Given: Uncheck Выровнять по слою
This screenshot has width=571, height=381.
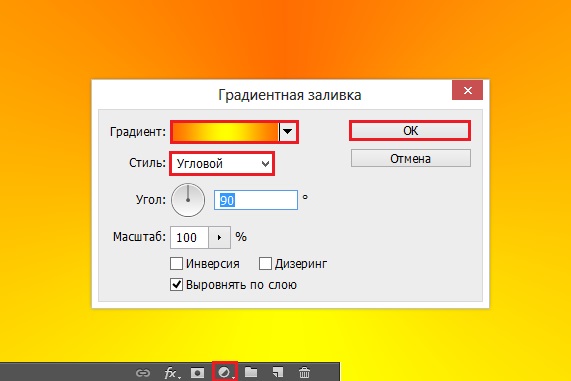Looking at the screenshot, I should [177, 284].
